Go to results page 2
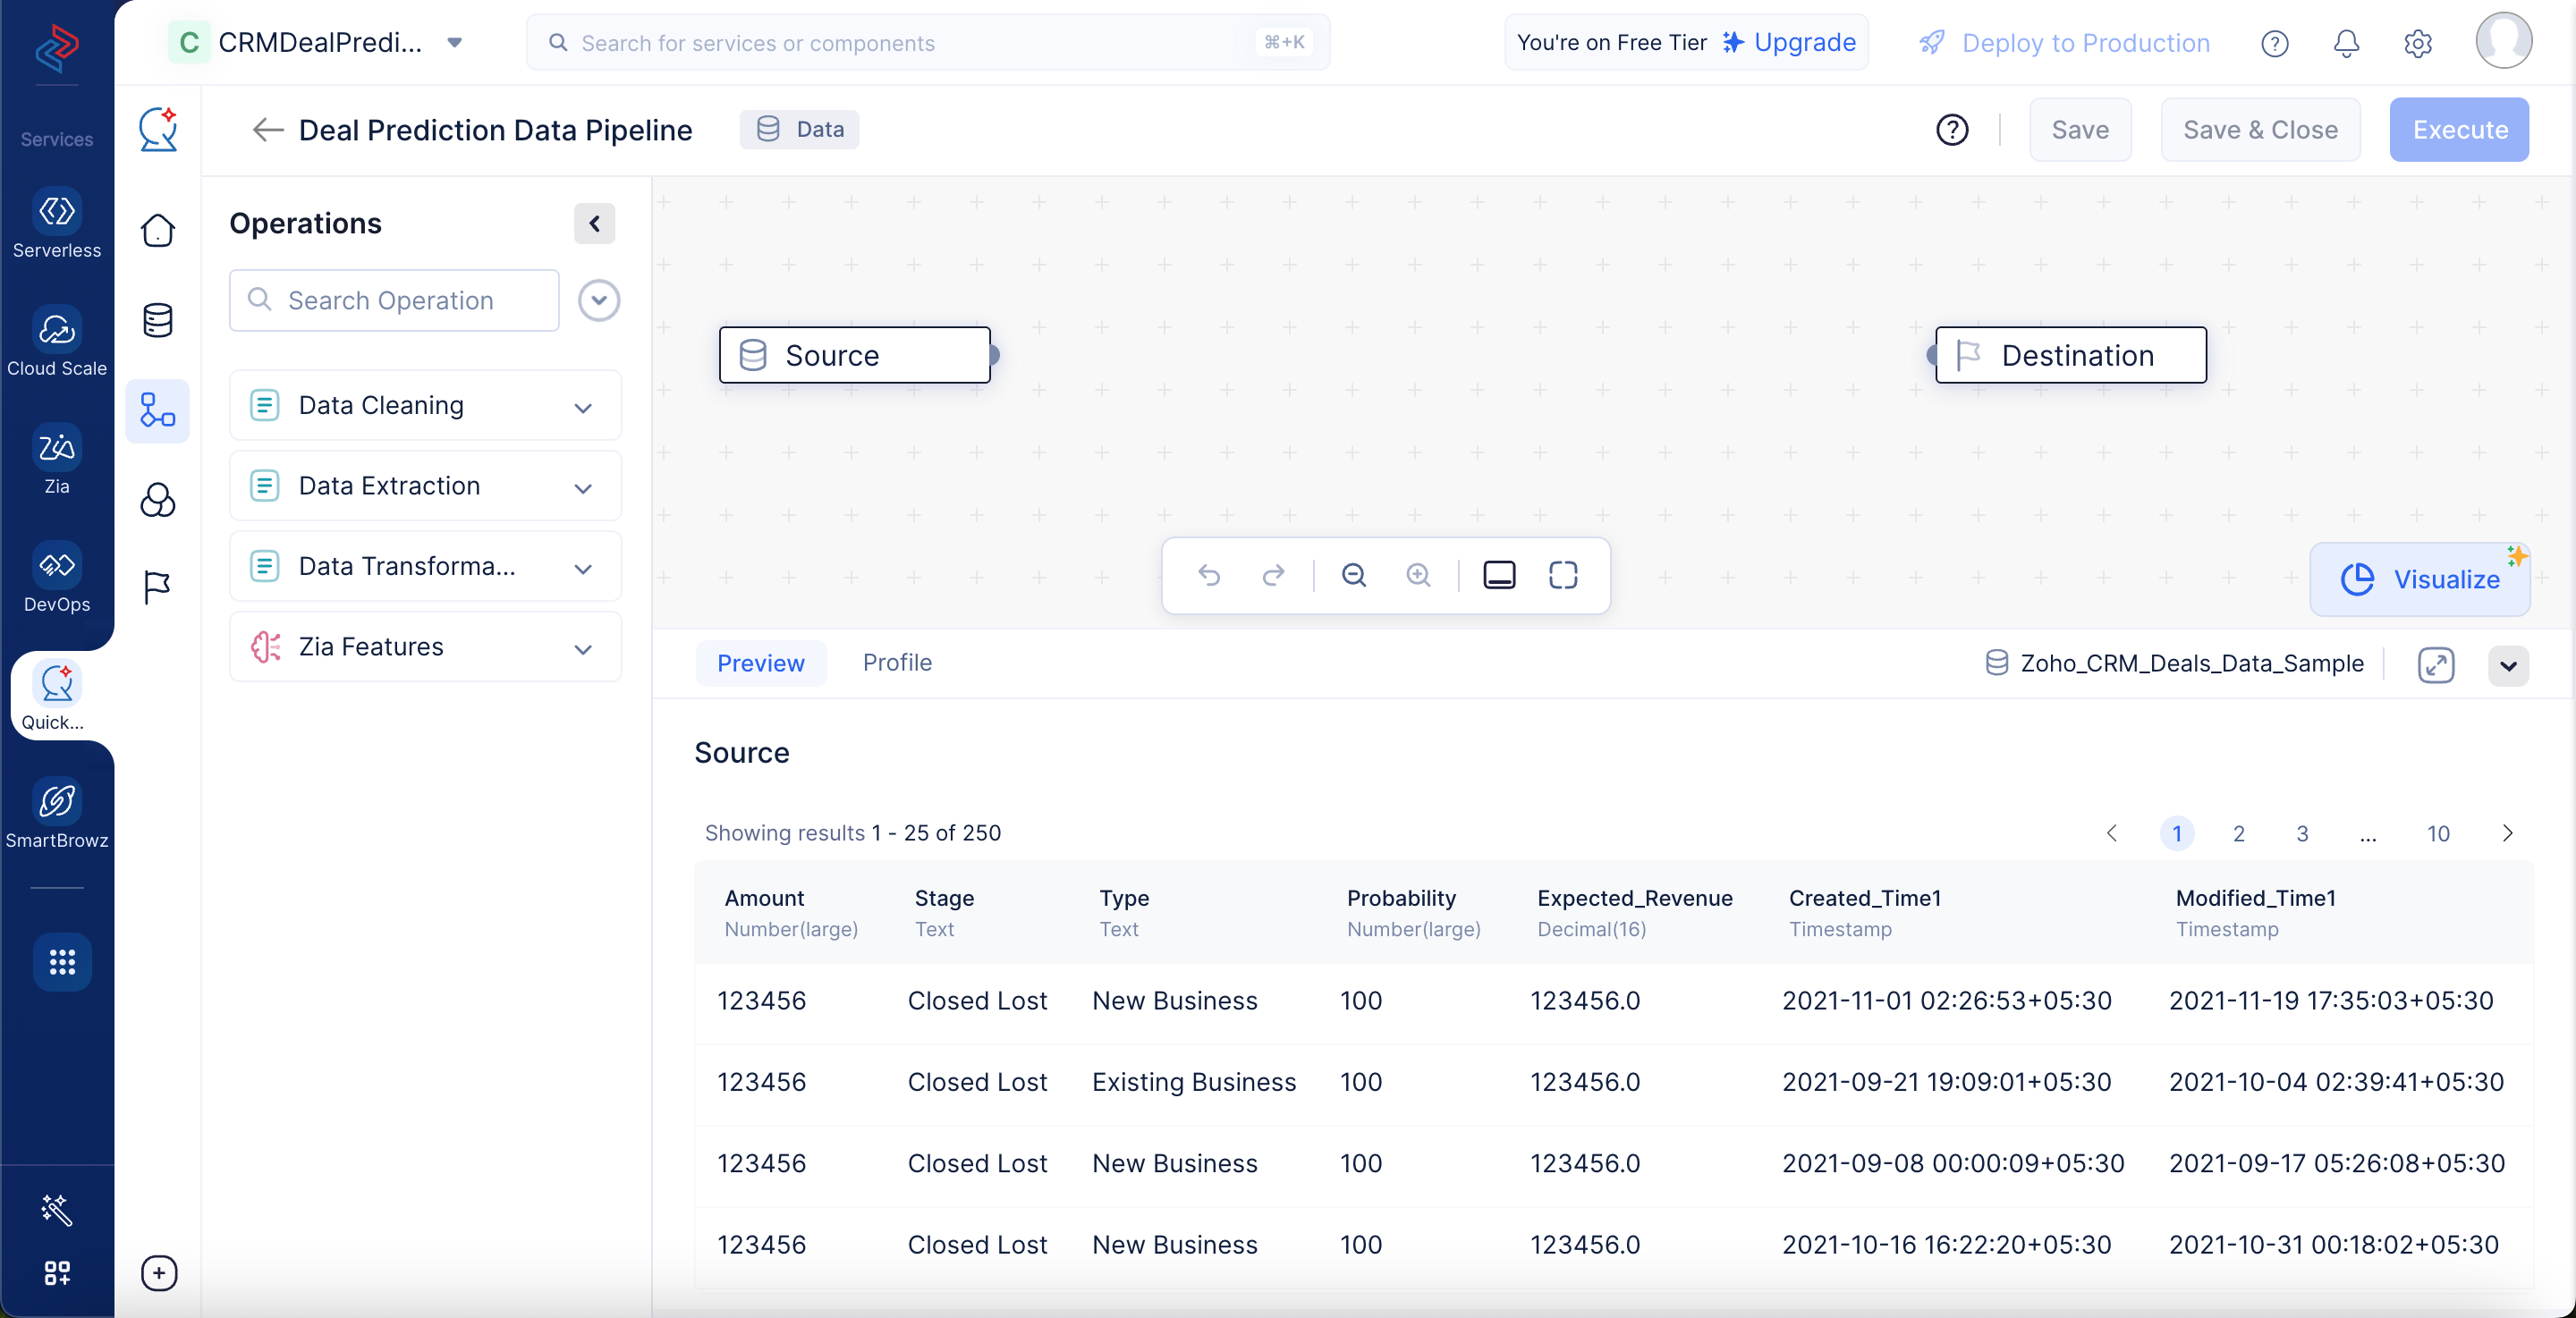This screenshot has height=1318, width=2576. pos(2239,833)
